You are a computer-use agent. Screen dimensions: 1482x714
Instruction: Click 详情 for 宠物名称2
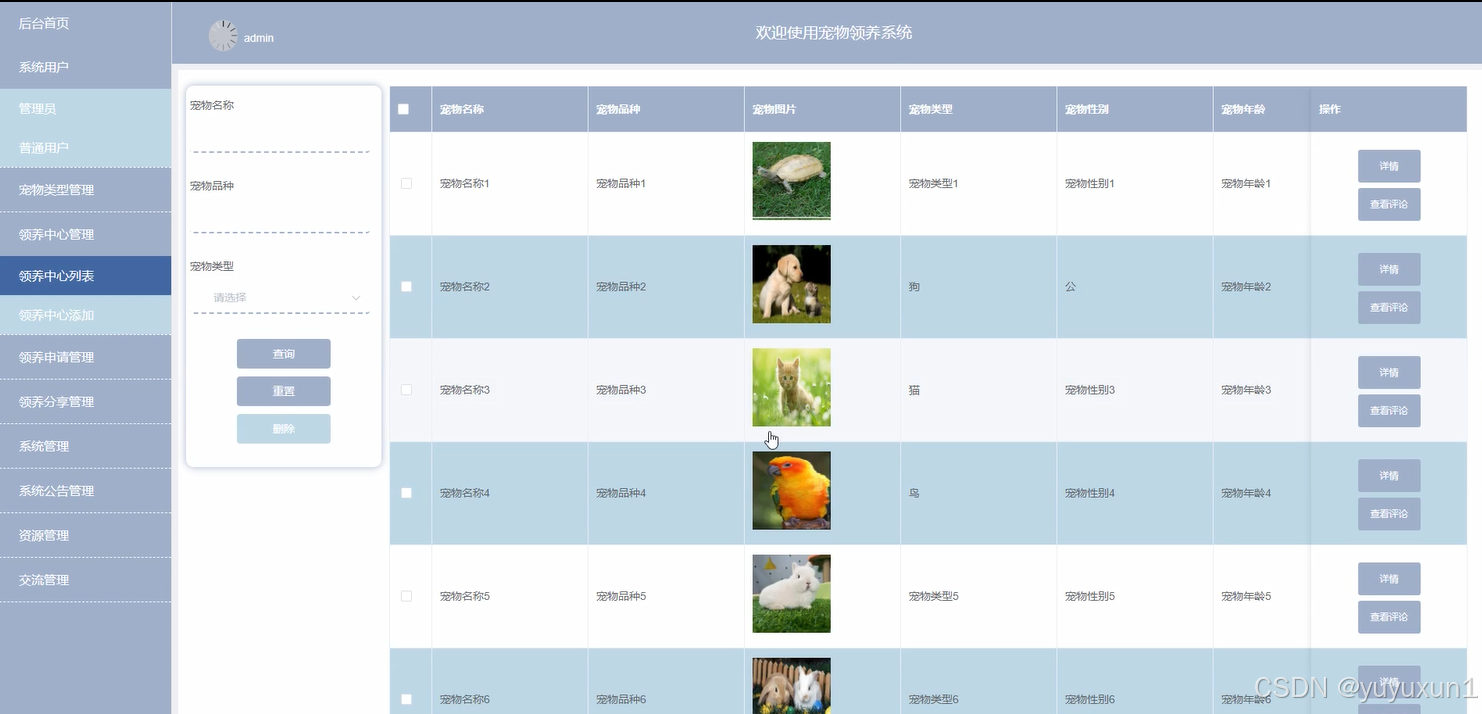coord(1389,269)
